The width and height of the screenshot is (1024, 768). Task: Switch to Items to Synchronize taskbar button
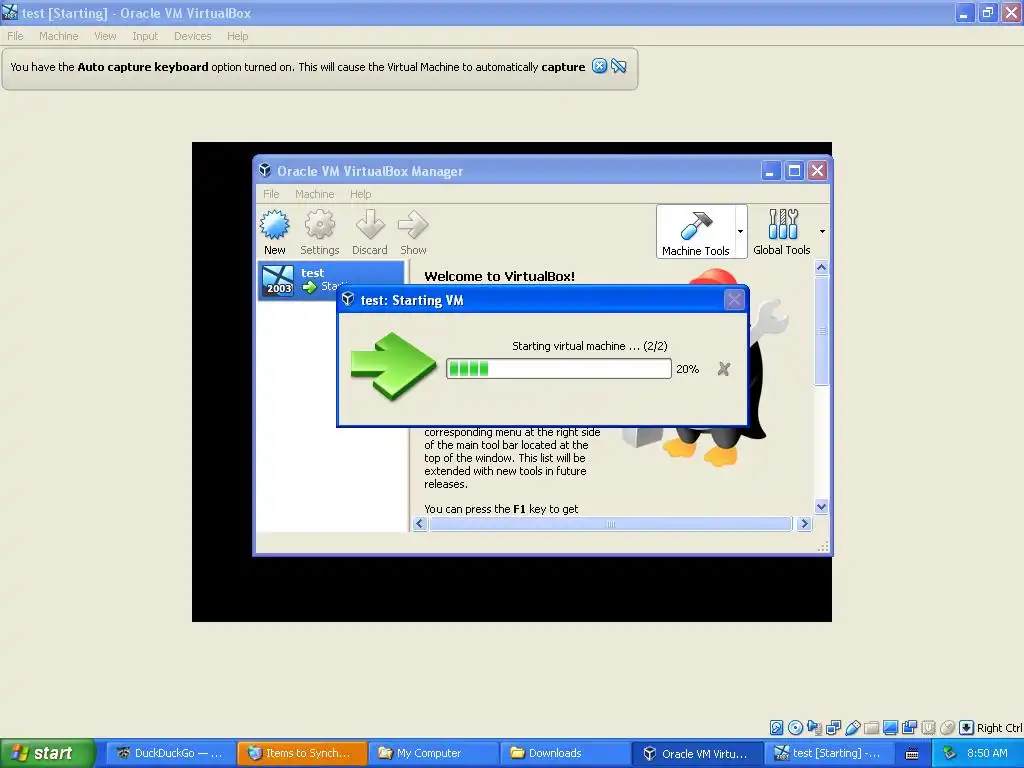pyautogui.click(x=301, y=753)
